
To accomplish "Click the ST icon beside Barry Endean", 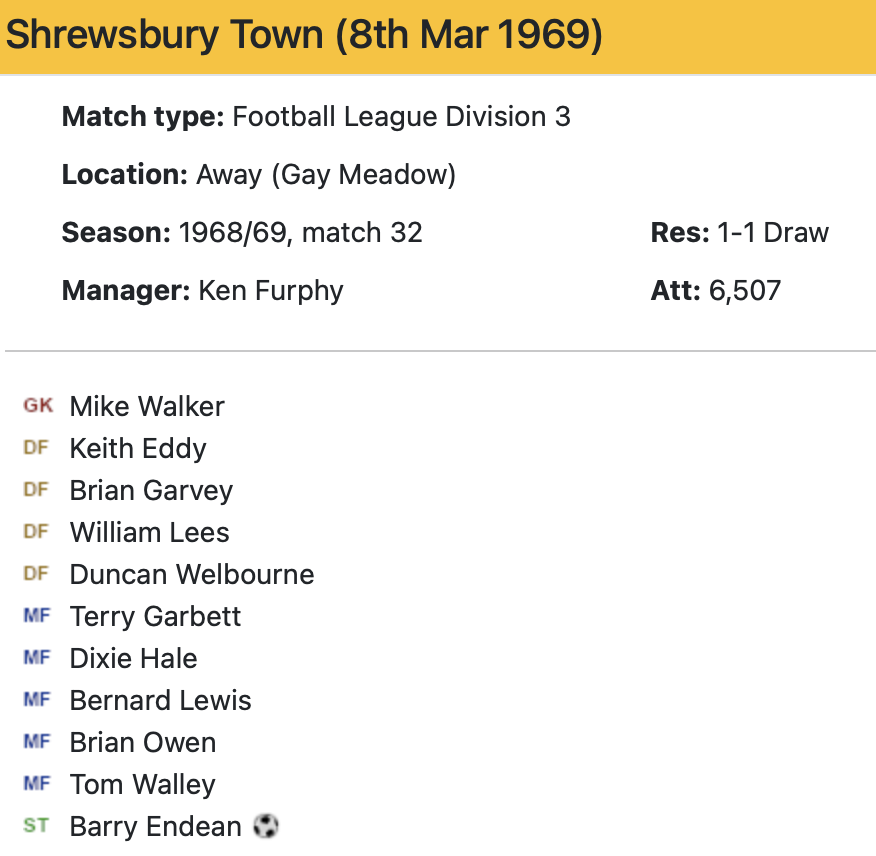I will pyautogui.click(x=36, y=826).
